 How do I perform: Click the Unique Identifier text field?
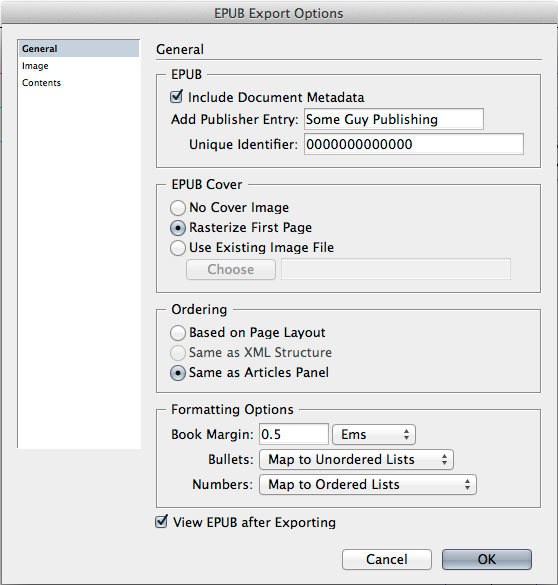(414, 144)
